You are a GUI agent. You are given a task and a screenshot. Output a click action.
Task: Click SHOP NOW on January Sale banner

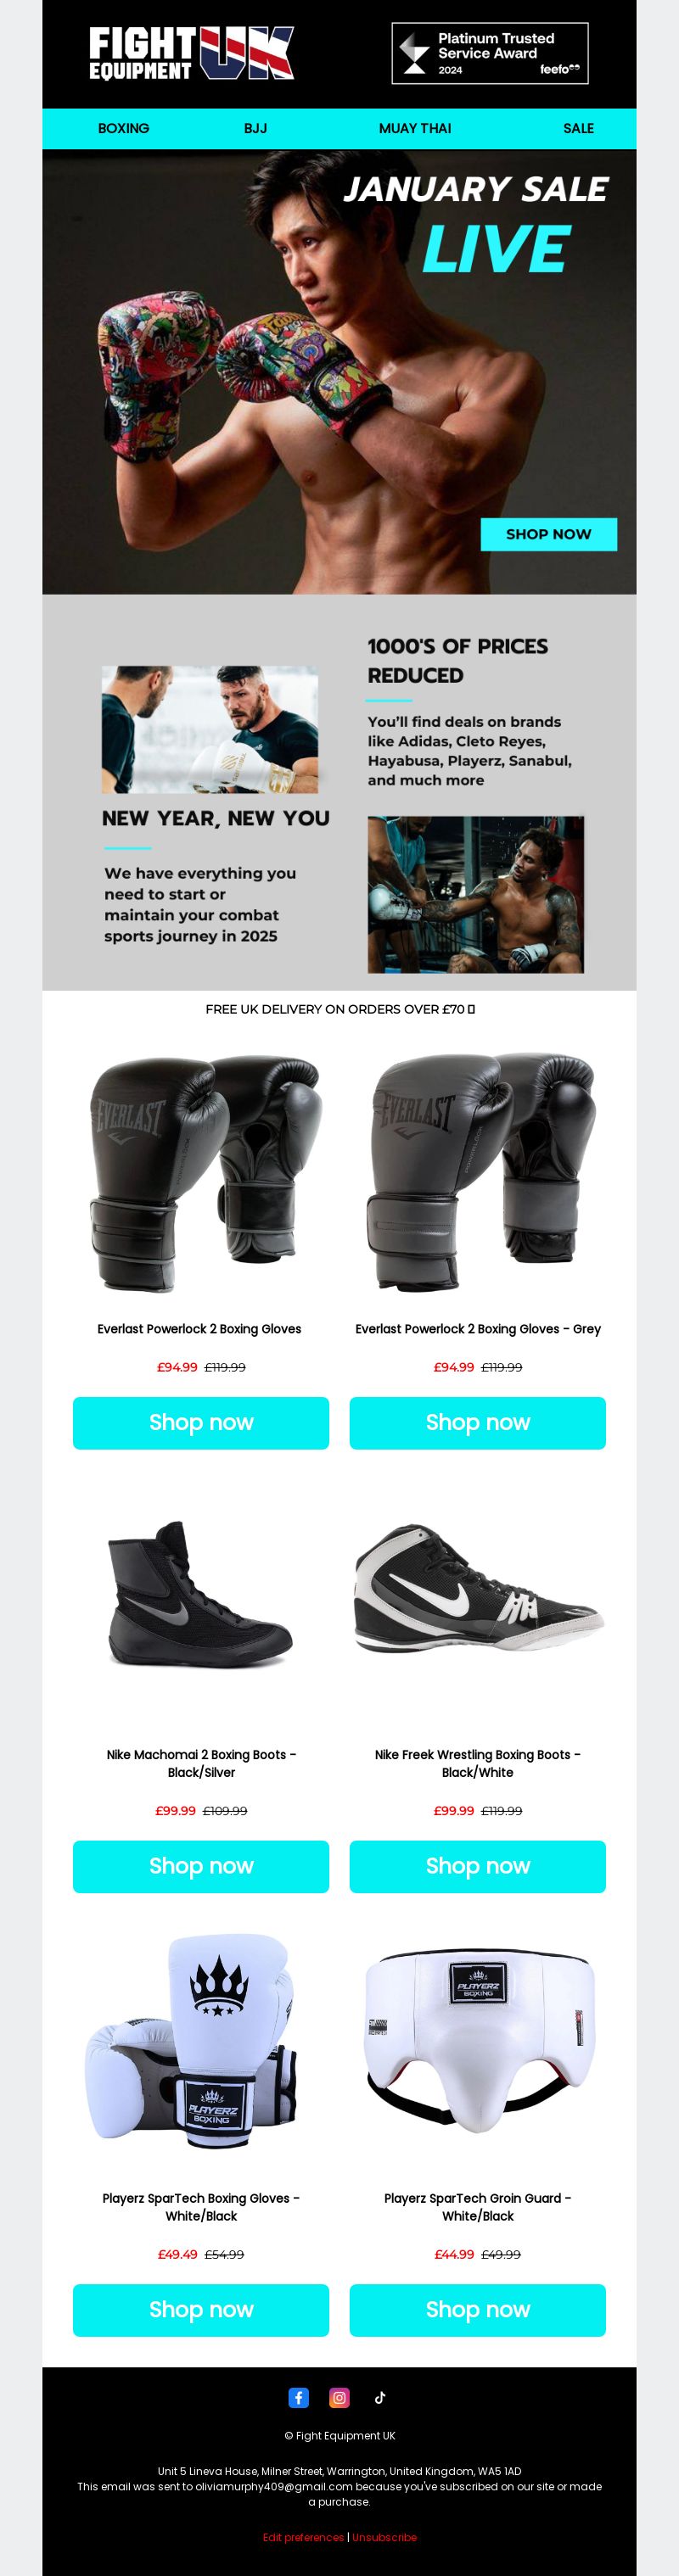(x=548, y=534)
